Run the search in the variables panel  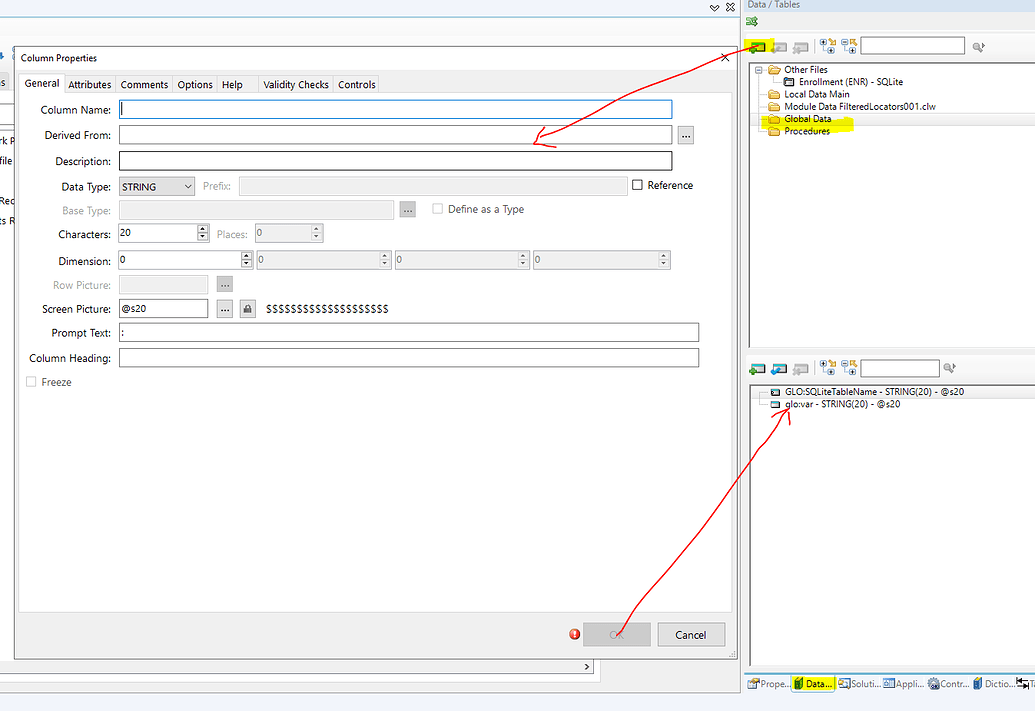click(948, 368)
